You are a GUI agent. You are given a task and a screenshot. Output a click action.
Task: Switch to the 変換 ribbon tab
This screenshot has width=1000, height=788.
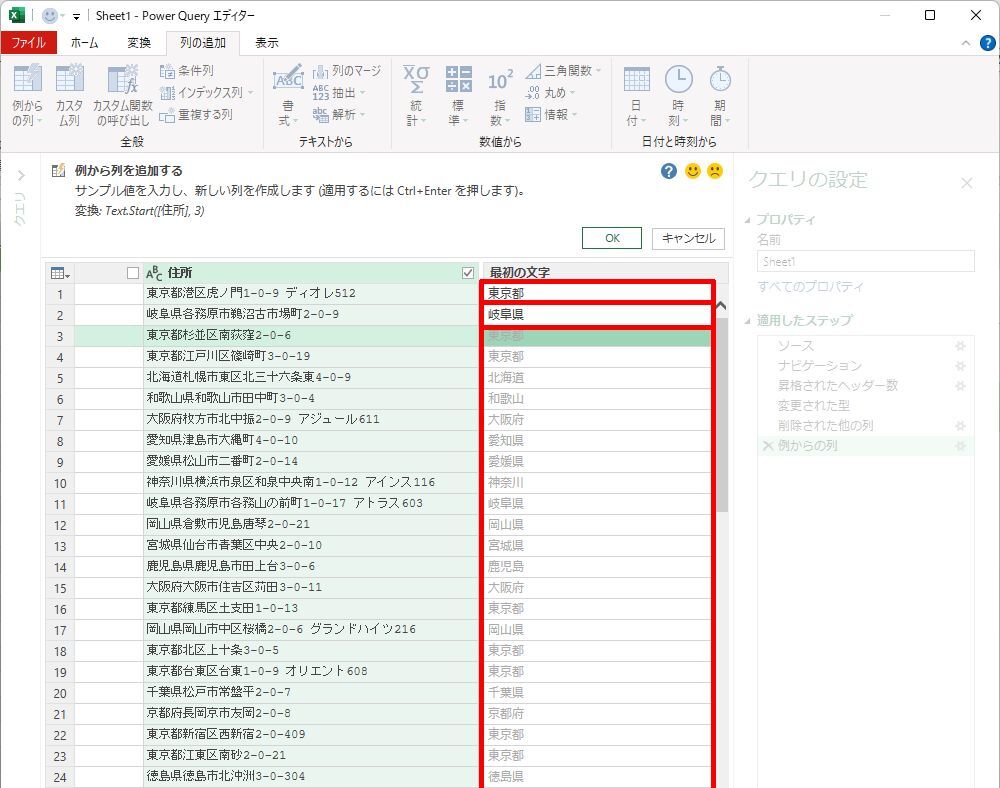click(x=139, y=43)
